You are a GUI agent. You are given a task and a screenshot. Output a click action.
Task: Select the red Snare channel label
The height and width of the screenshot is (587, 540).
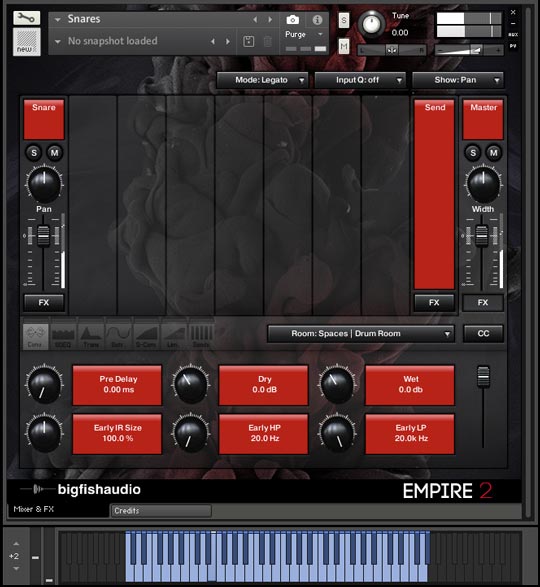point(44,119)
